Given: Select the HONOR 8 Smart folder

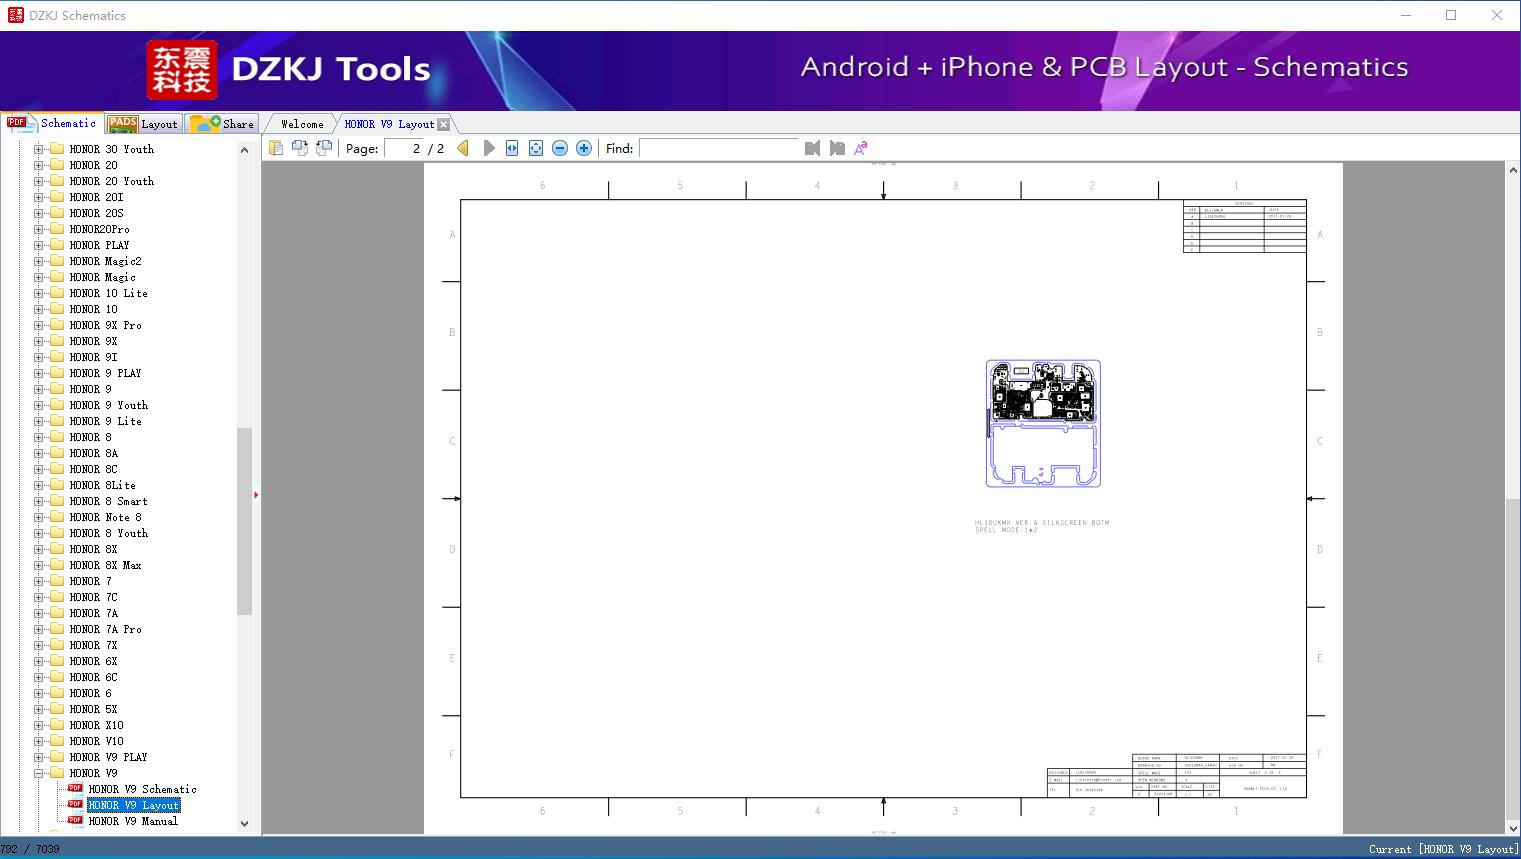Looking at the screenshot, I should click(x=108, y=501).
